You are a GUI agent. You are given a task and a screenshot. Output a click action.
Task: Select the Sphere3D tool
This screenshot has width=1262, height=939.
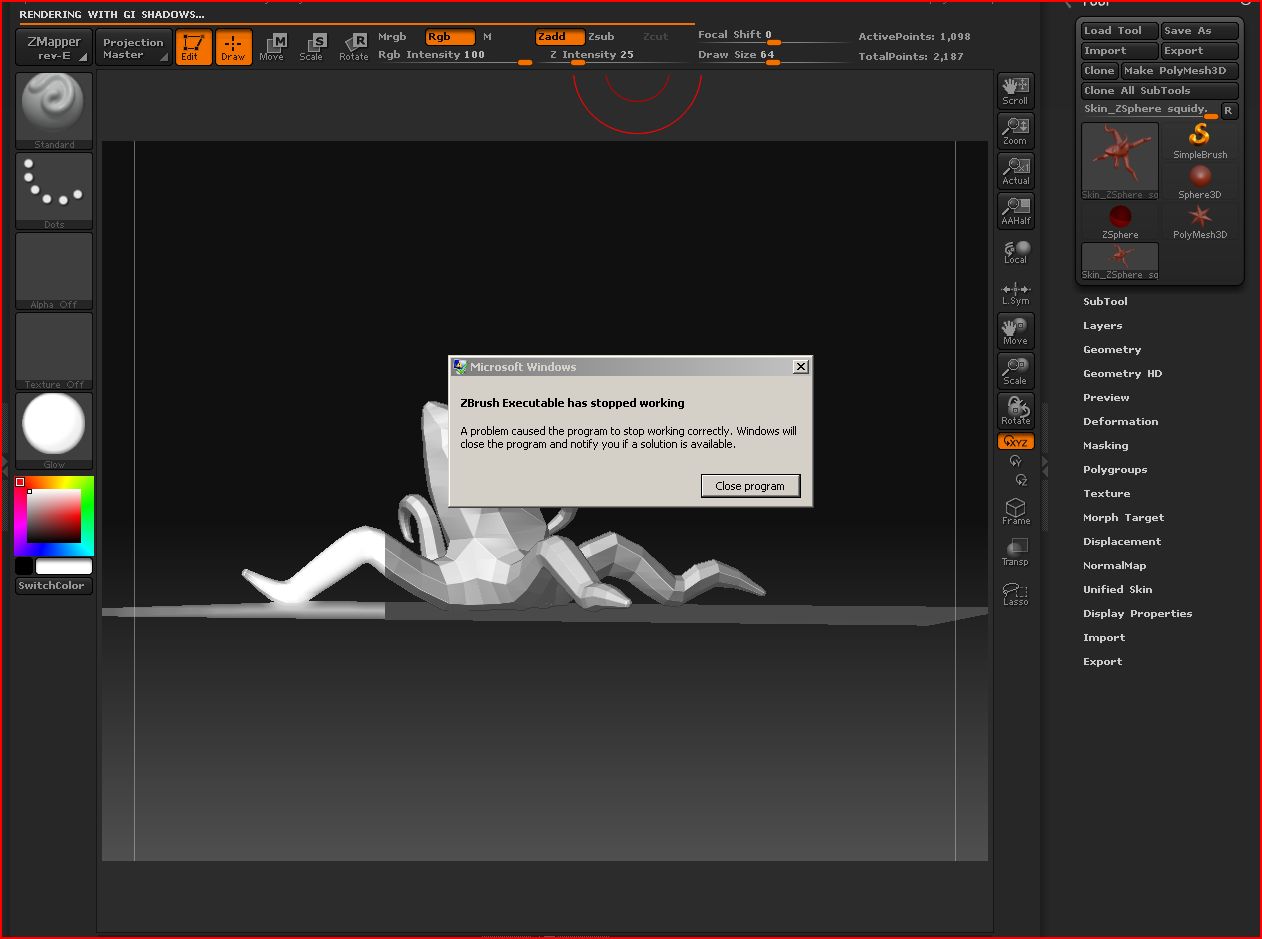[1200, 181]
